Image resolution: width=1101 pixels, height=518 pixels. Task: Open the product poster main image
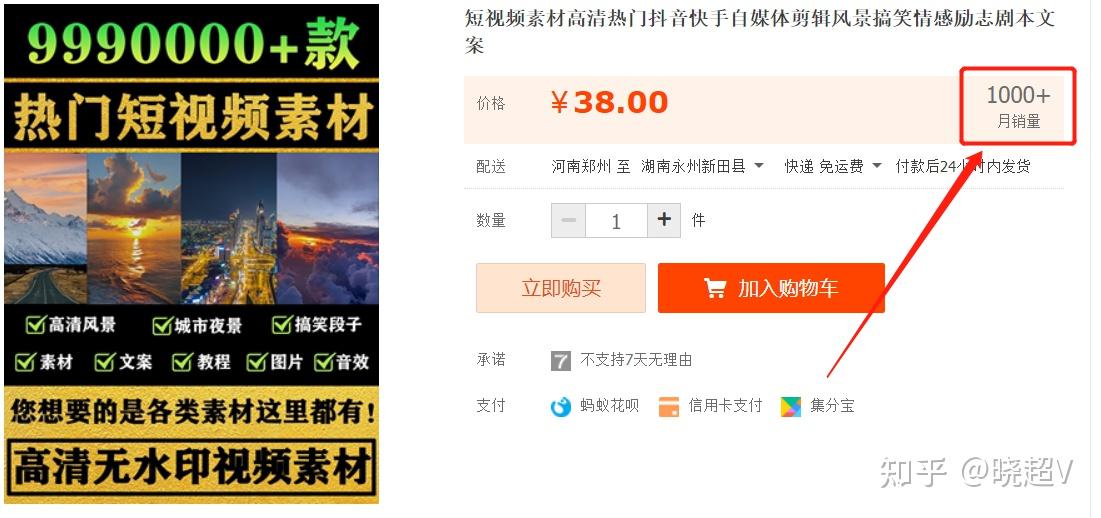click(x=192, y=254)
